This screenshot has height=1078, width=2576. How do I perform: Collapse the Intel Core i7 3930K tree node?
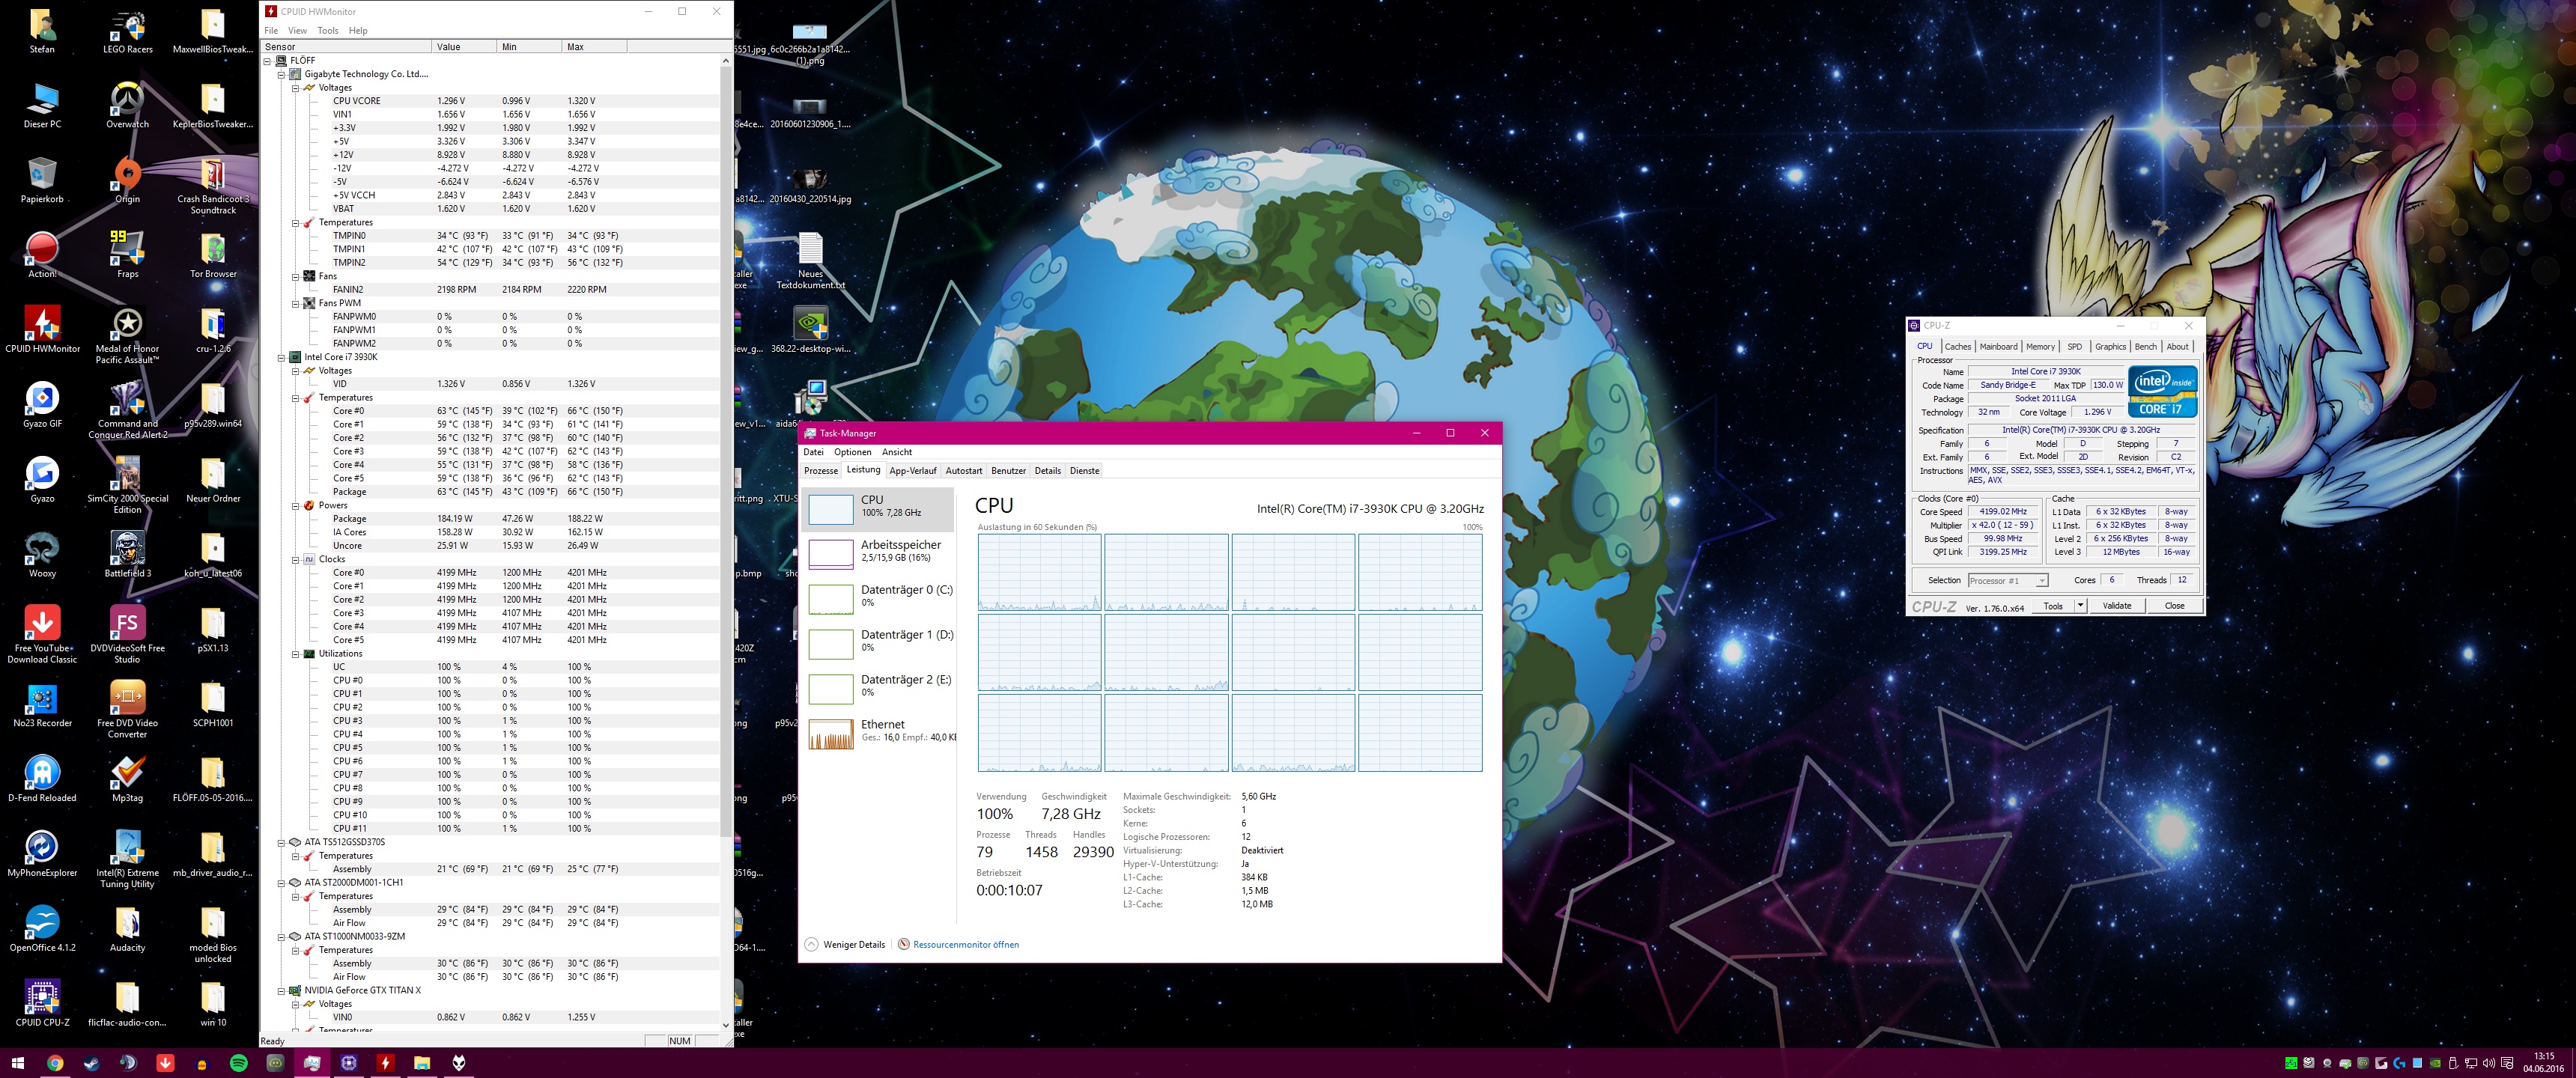[281, 357]
